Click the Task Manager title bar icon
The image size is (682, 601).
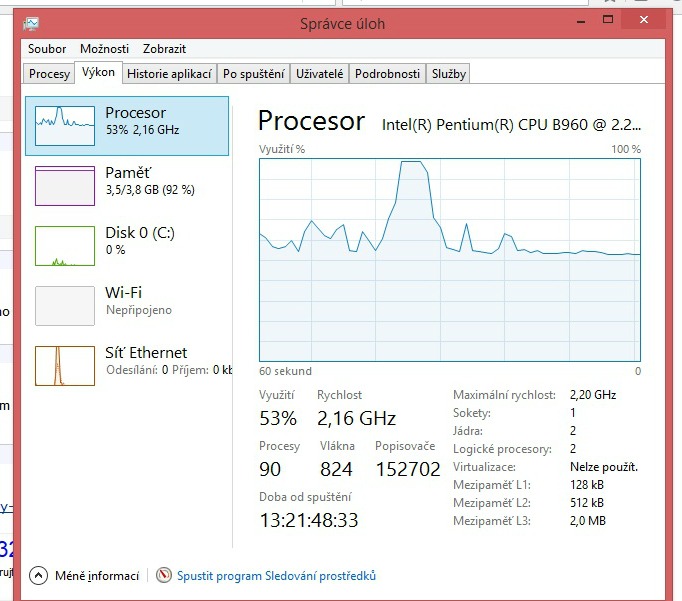[32, 23]
